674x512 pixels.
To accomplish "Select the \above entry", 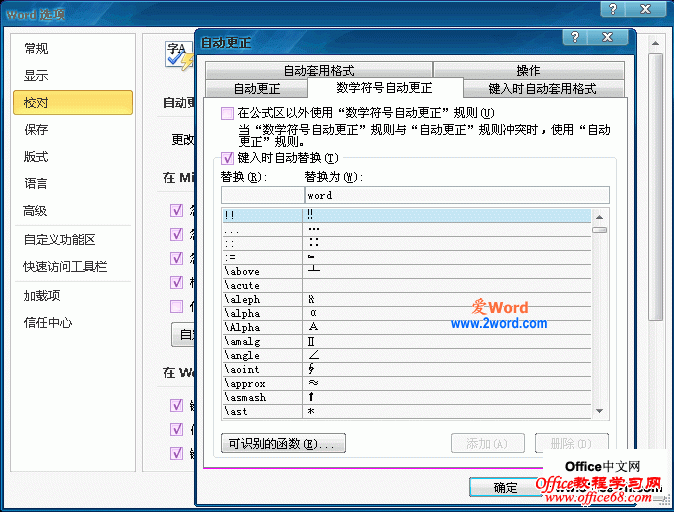I will (x=407, y=271).
